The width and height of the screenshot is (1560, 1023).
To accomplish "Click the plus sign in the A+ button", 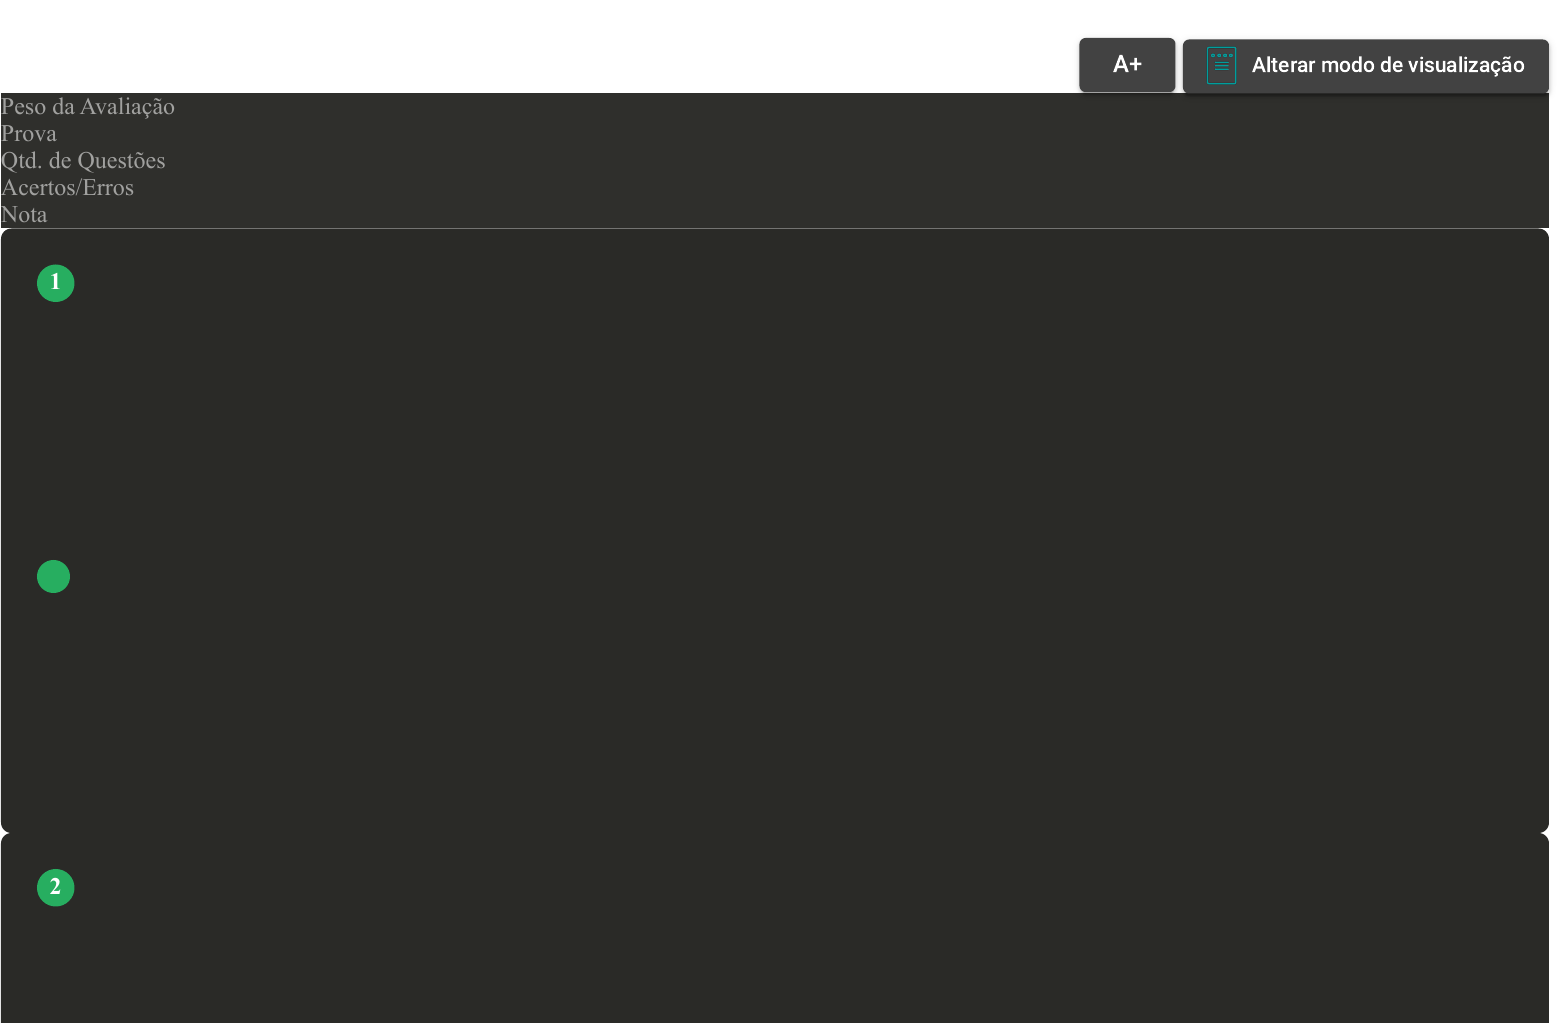I will [1135, 65].
